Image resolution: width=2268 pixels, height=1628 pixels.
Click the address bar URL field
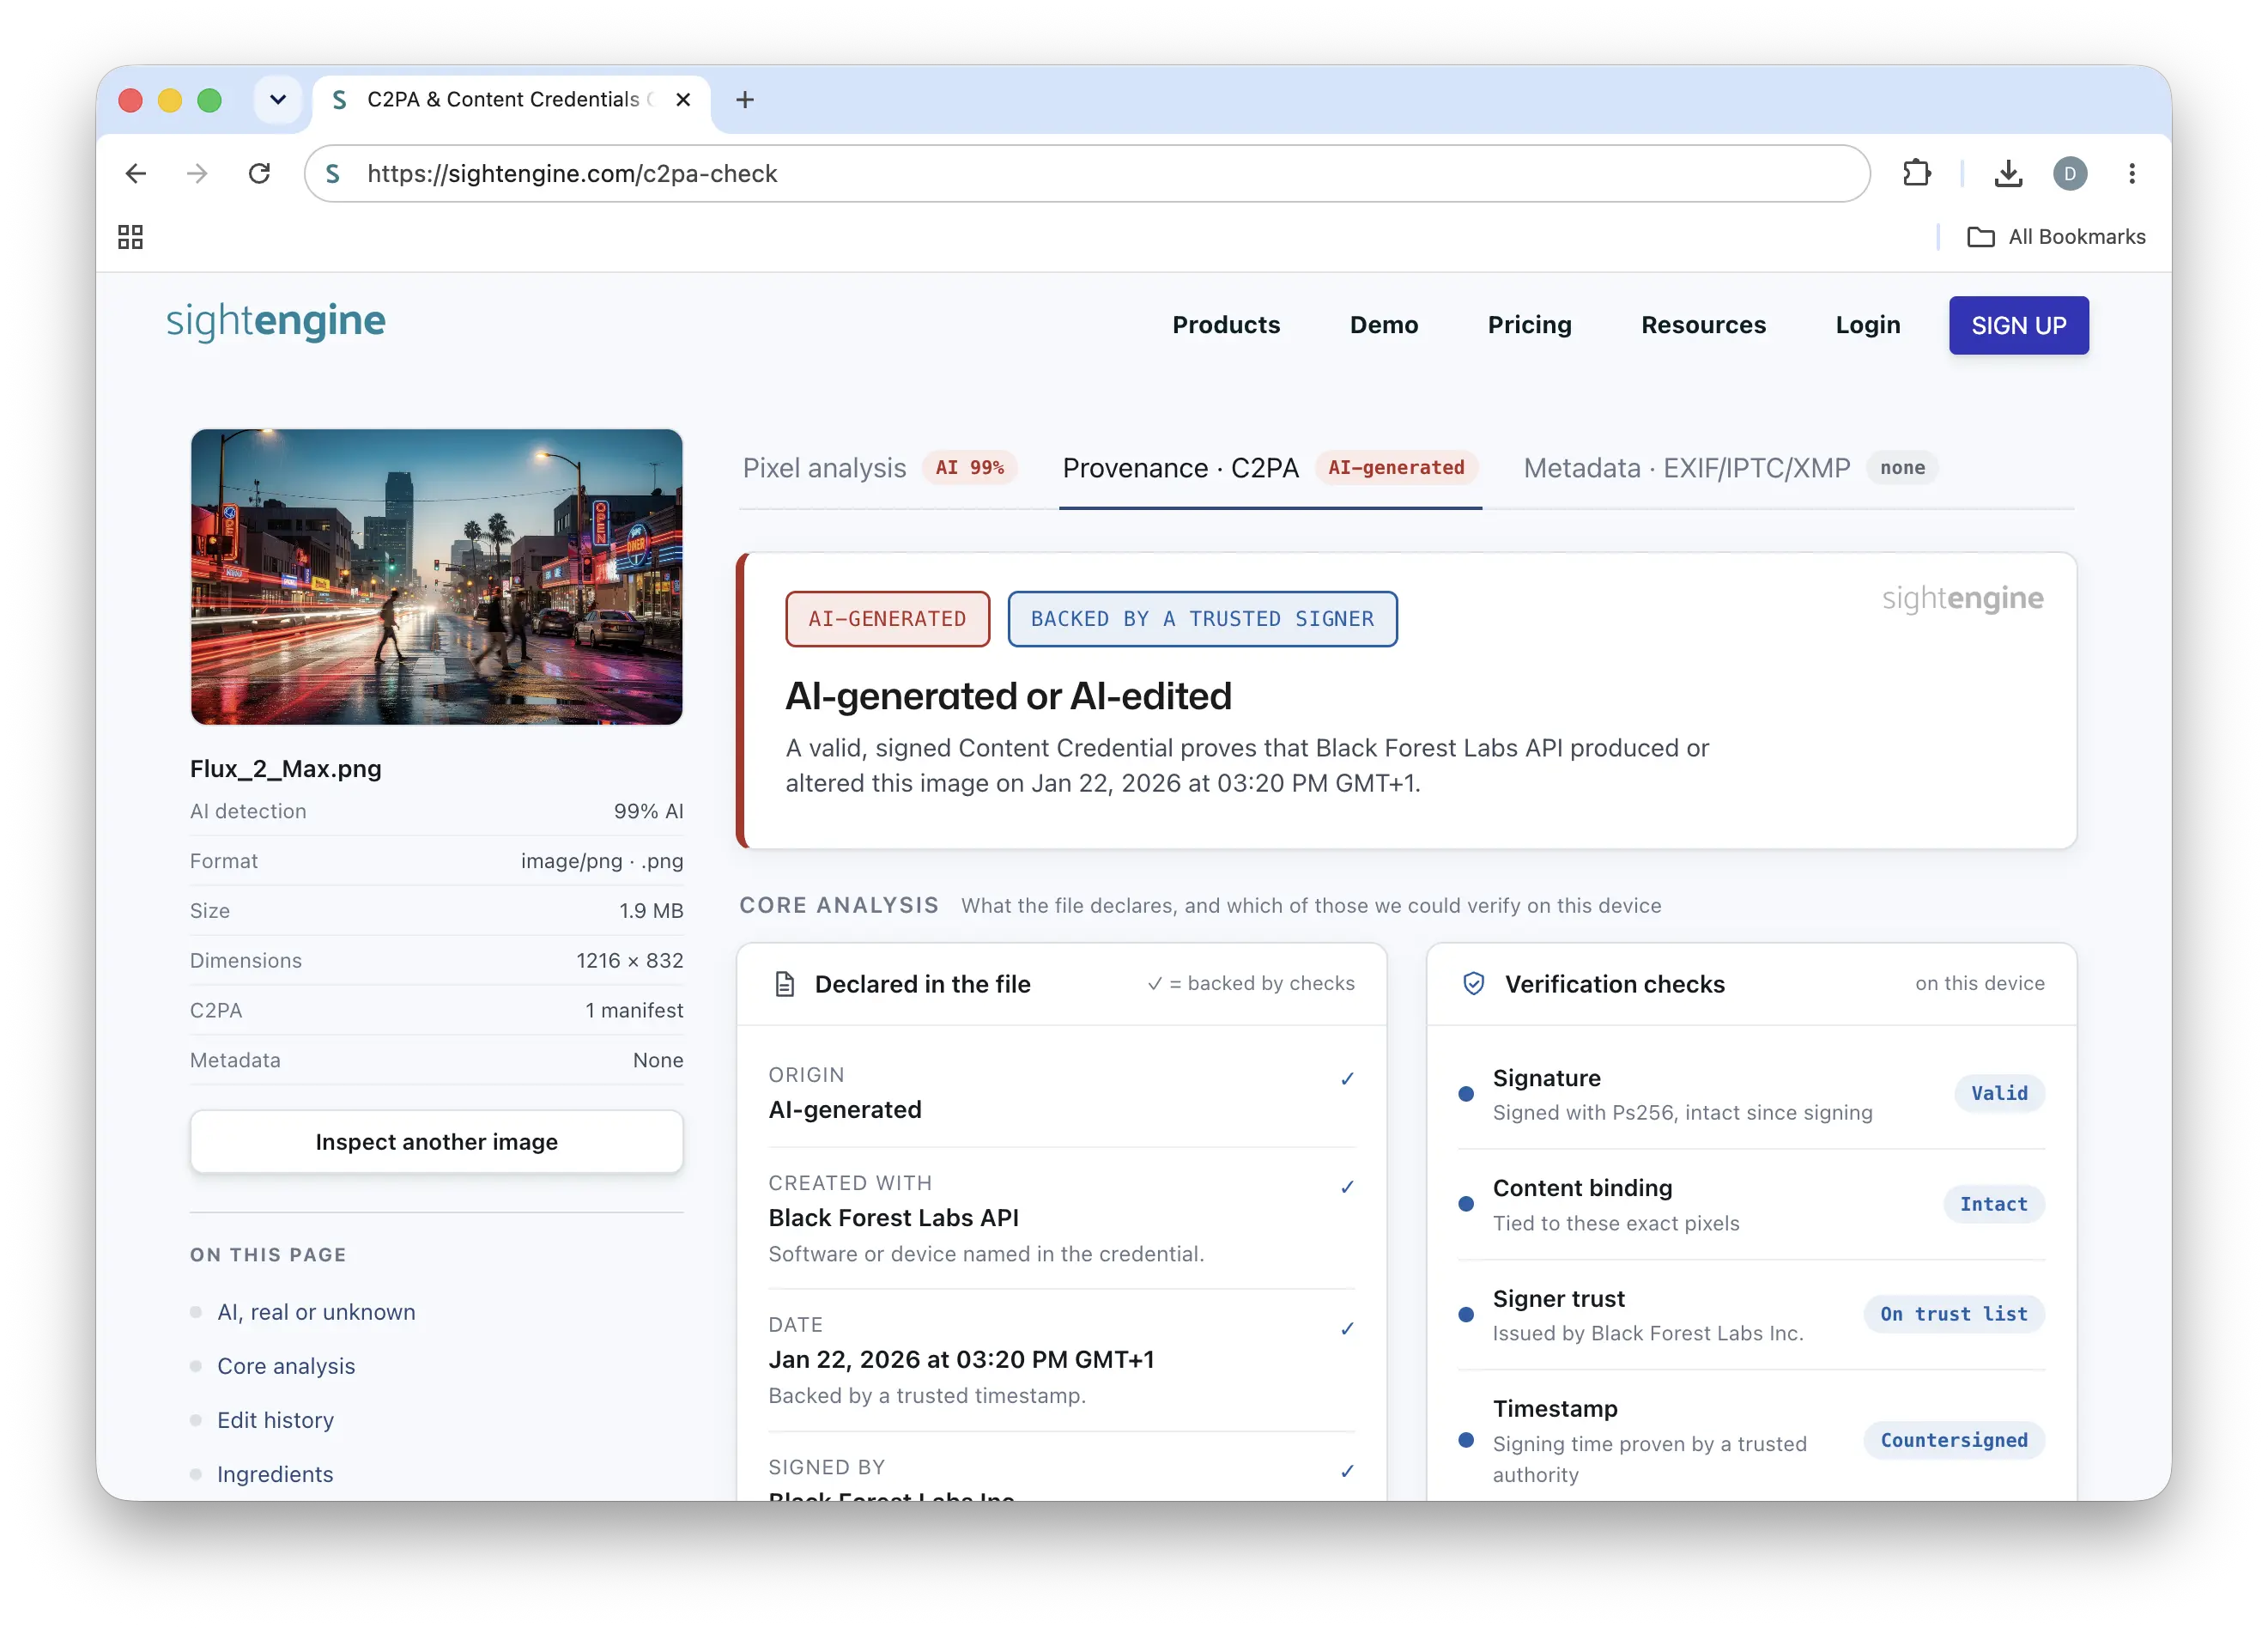click(1087, 173)
